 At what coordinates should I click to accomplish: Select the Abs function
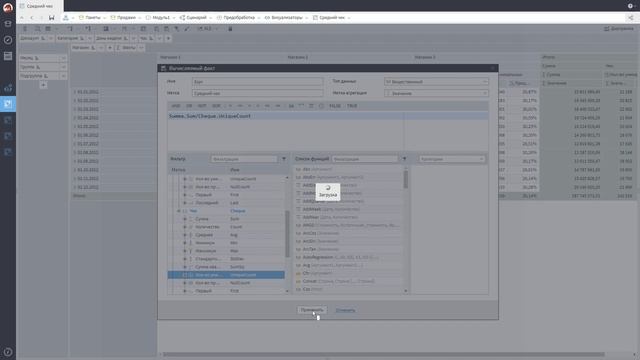(349, 169)
